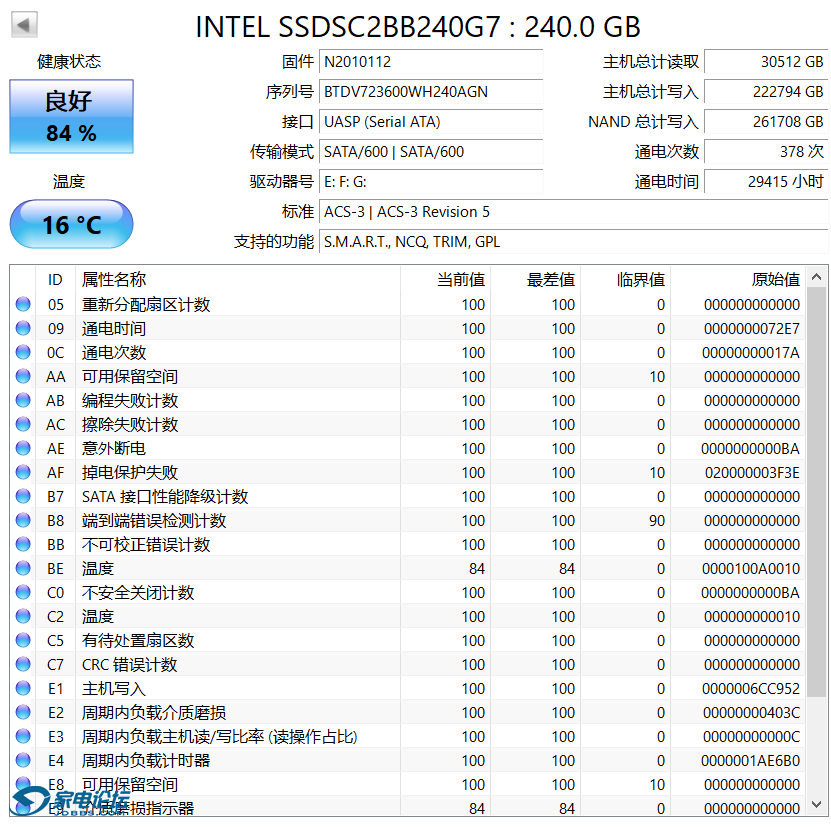
Task: Click the 临界值 column header
Action: click(626, 279)
